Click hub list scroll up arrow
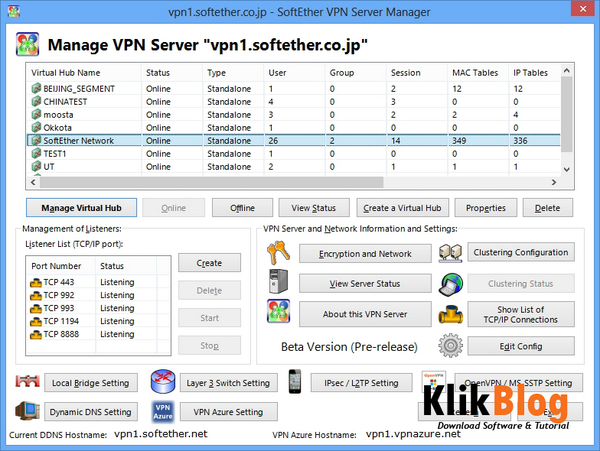This screenshot has width=600, height=451. coord(567,70)
